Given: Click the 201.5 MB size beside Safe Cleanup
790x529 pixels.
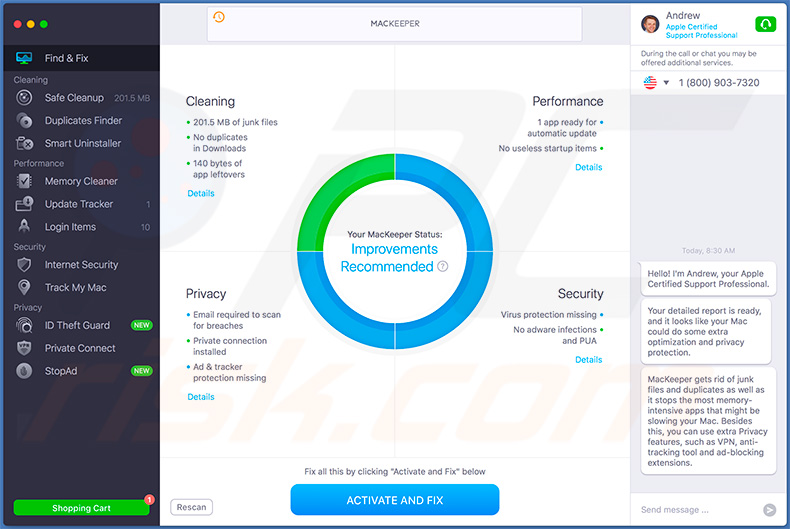Looking at the screenshot, I should click(x=132, y=98).
